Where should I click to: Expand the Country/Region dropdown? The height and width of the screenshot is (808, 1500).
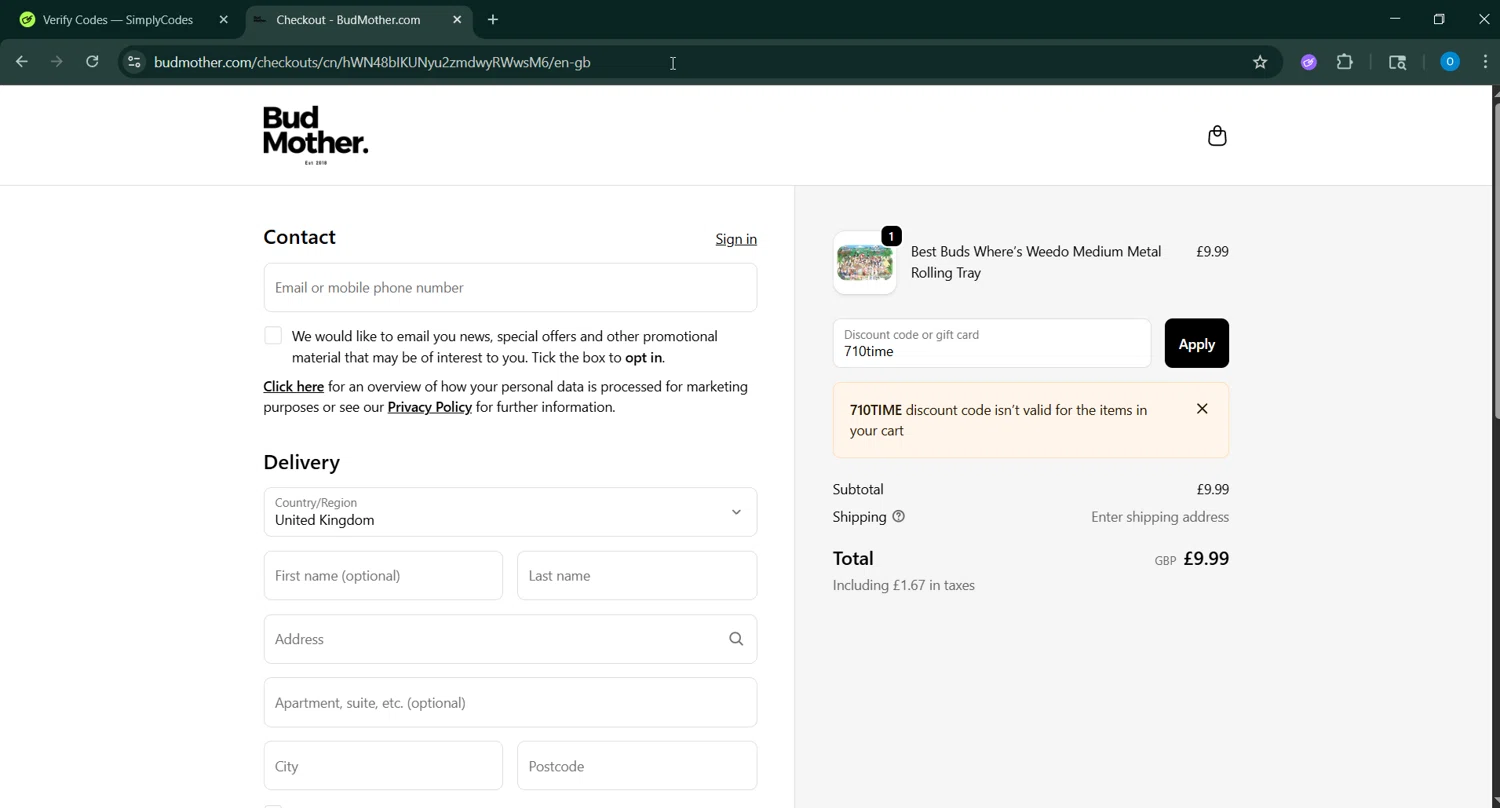510,512
